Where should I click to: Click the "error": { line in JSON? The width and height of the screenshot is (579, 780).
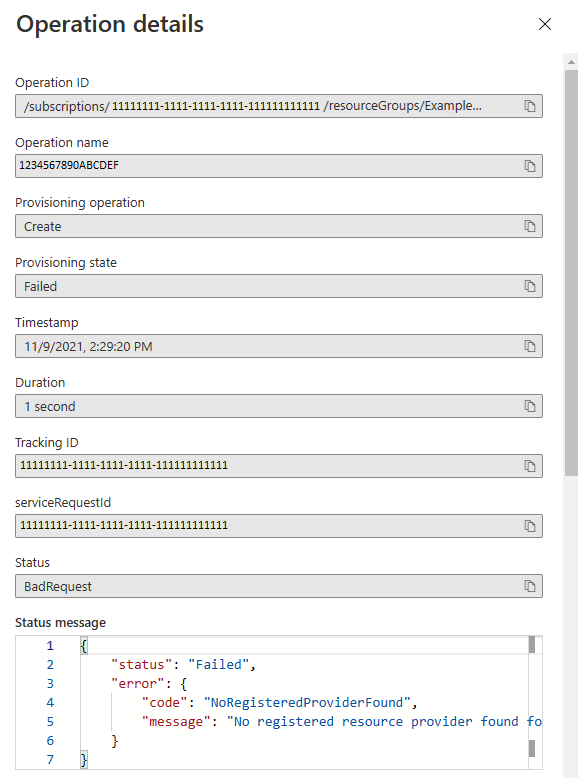tap(149, 683)
